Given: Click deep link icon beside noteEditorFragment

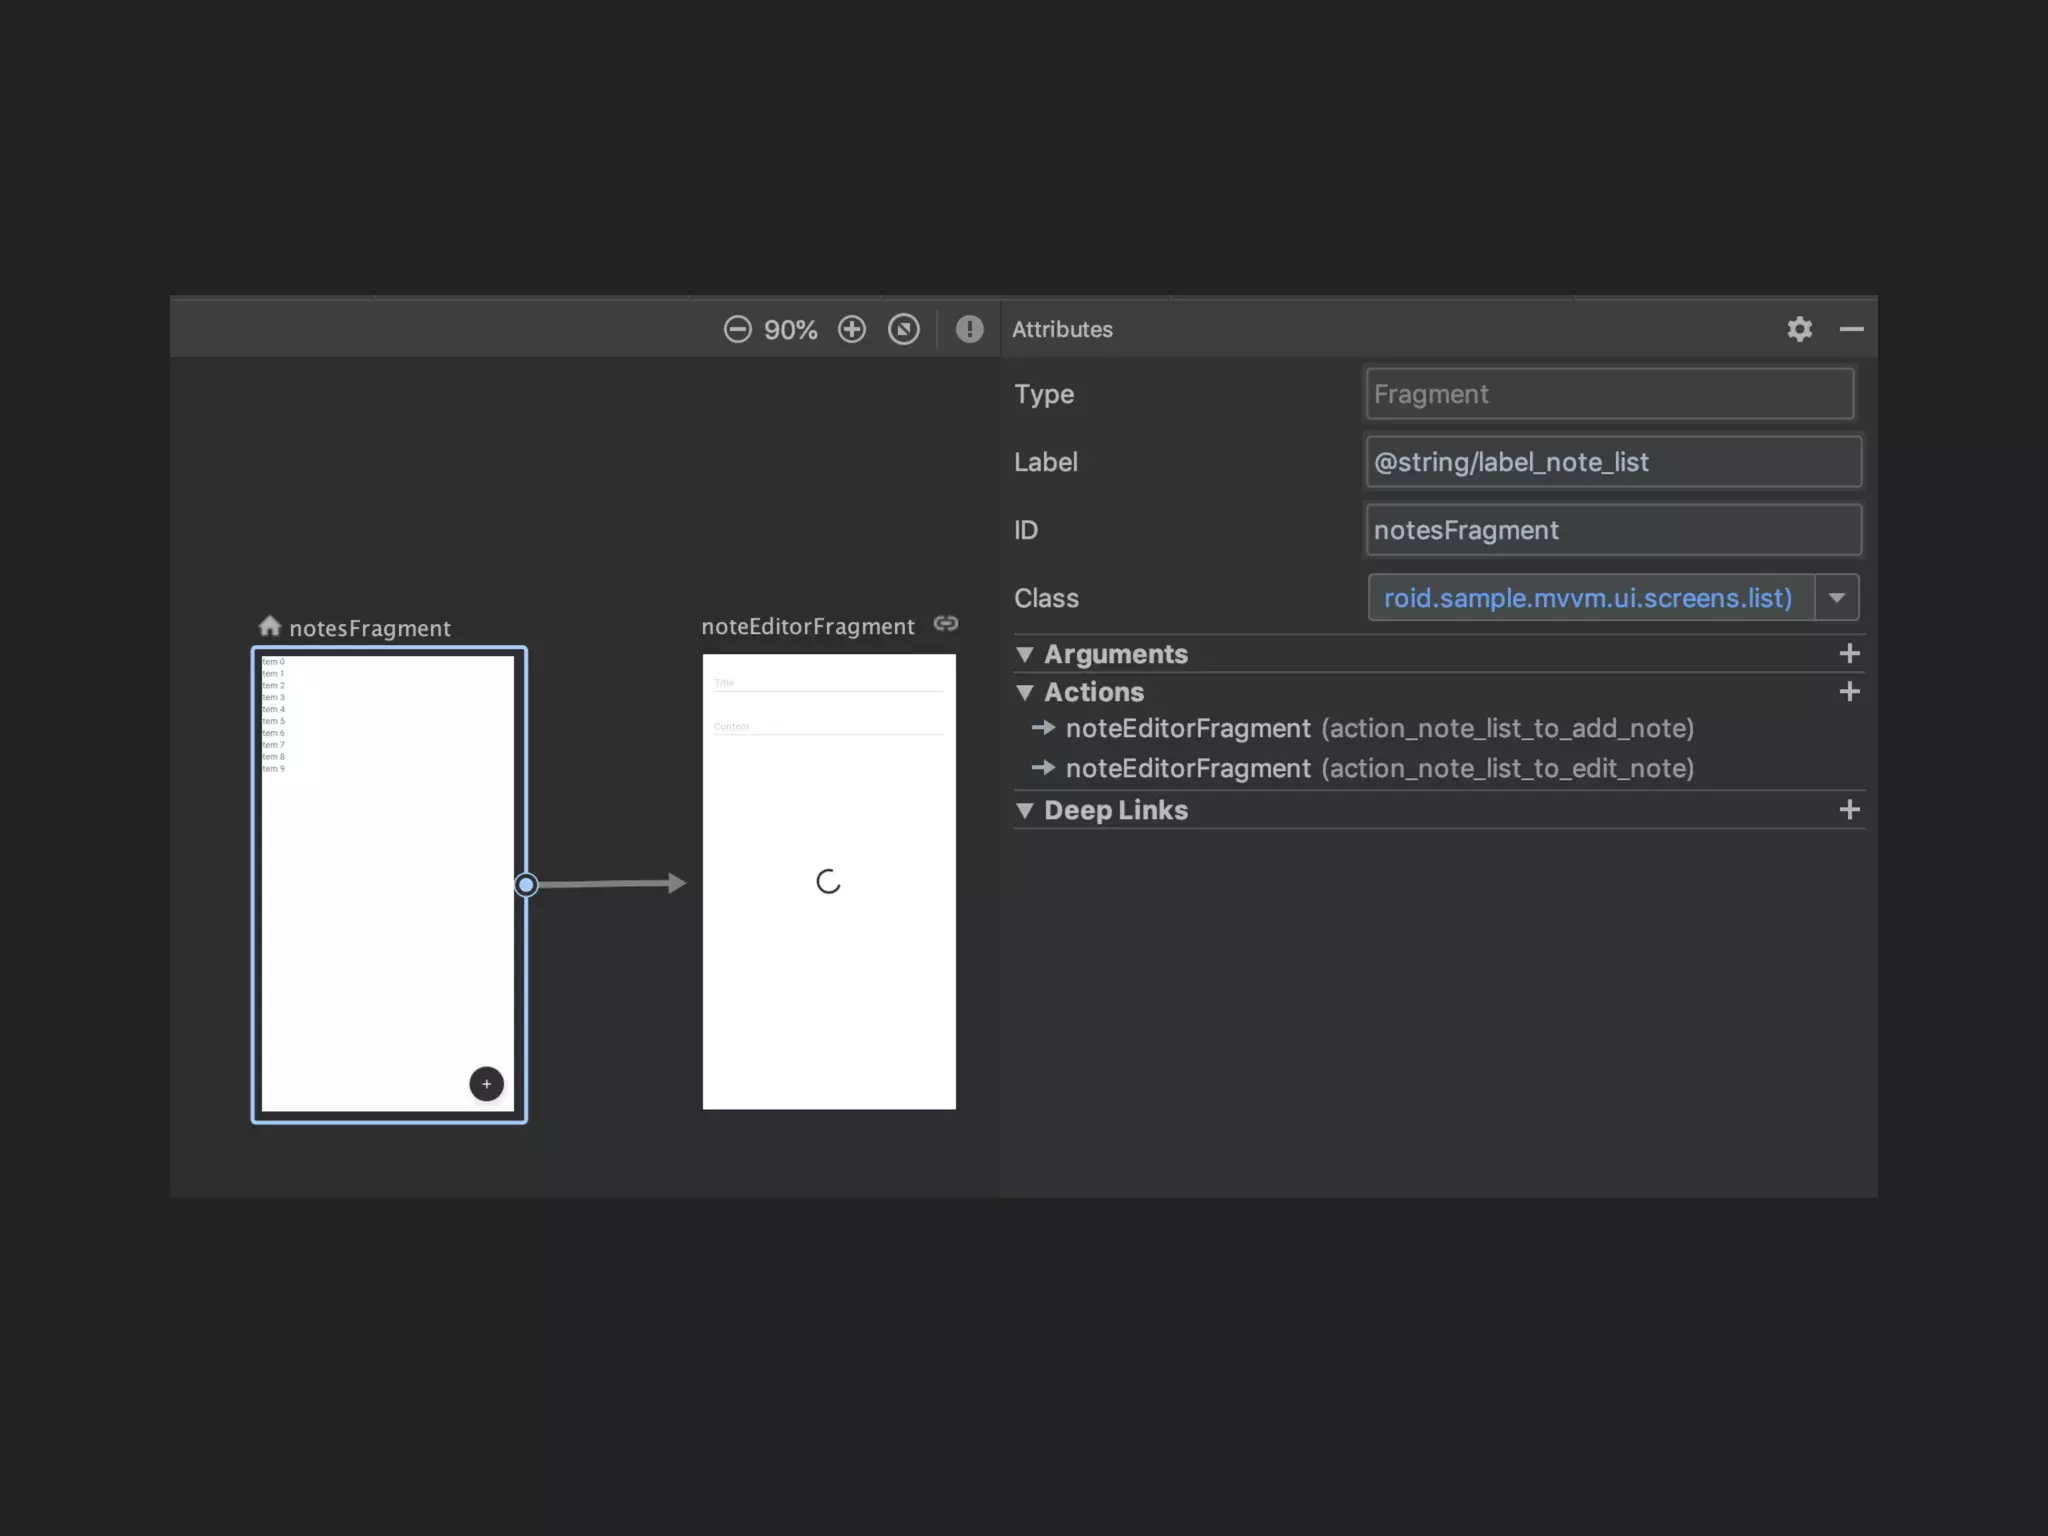Looking at the screenshot, I should pos(945,624).
